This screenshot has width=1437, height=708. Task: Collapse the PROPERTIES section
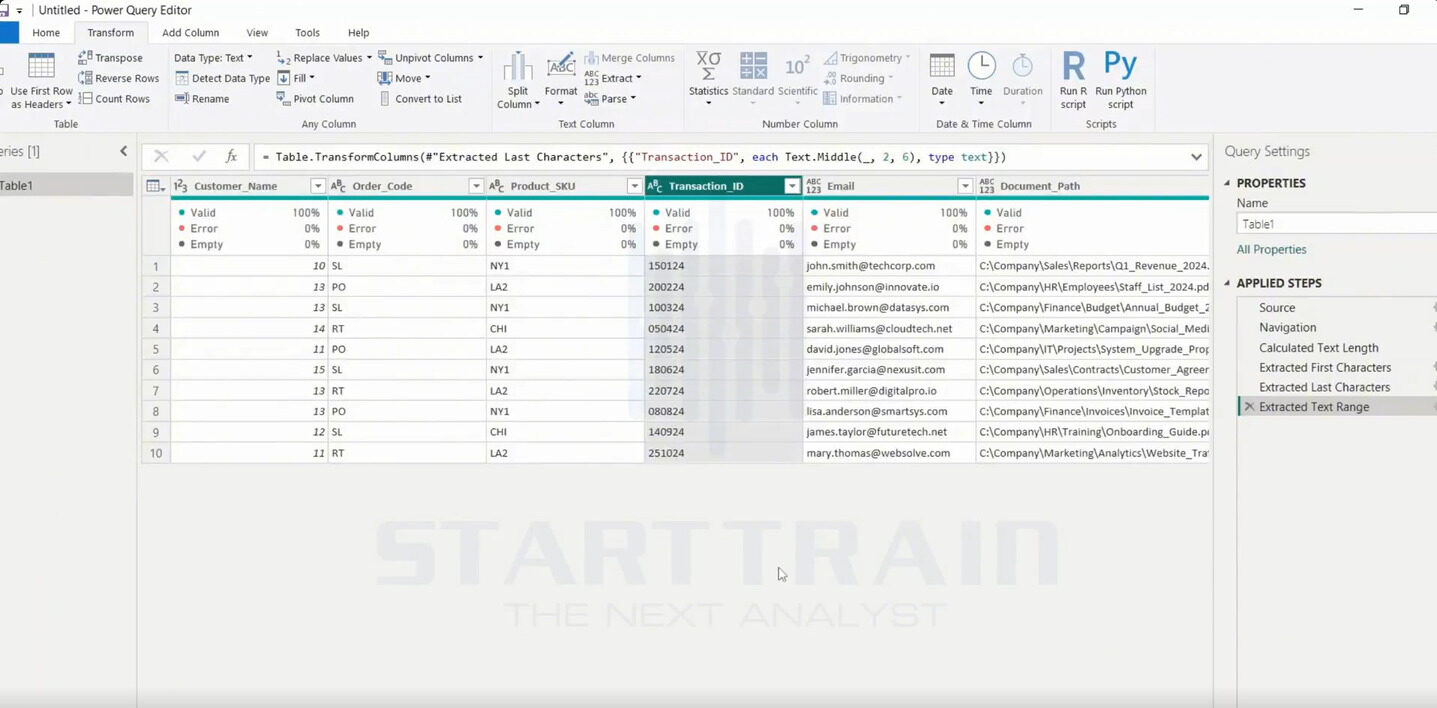1228,183
